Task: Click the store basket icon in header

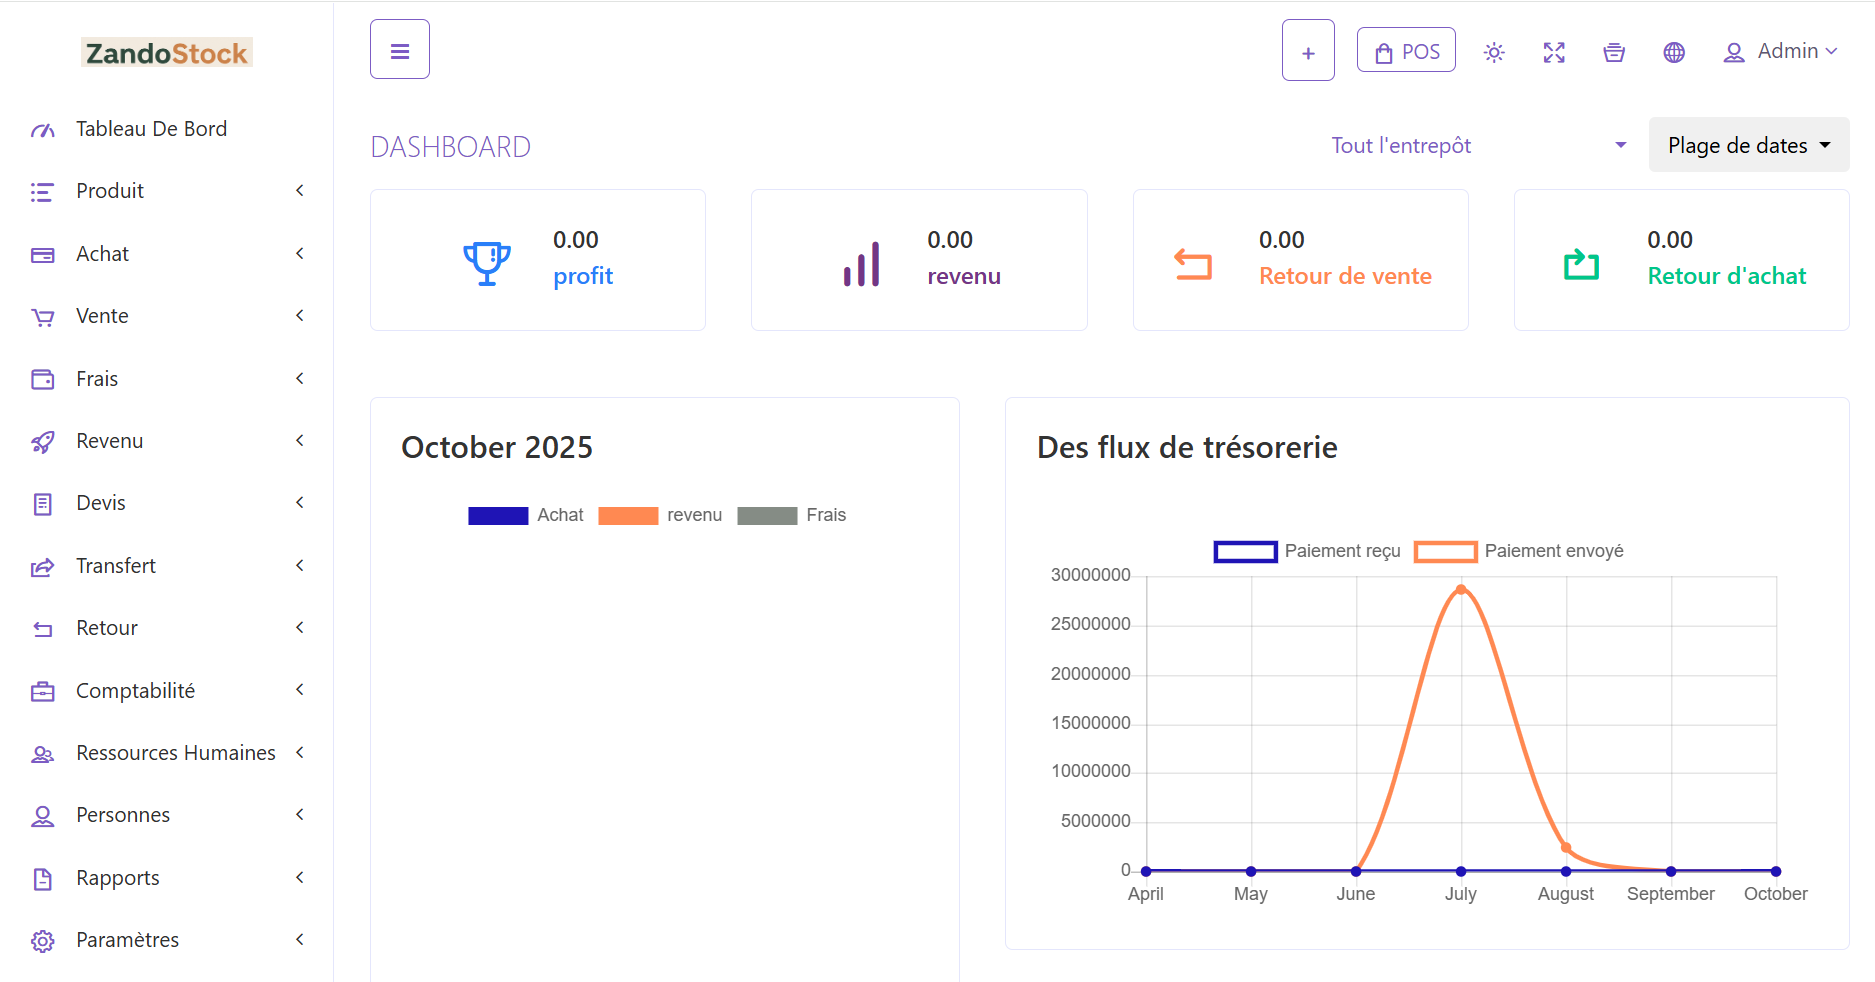Action: tap(1614, 53)
